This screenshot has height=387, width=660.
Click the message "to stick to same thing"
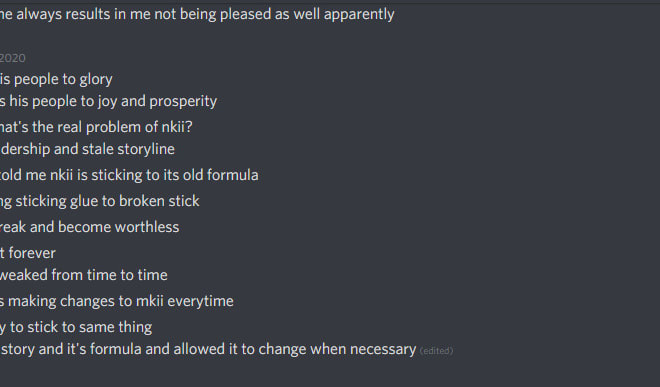pyautogui.click(x=76, y=327)
